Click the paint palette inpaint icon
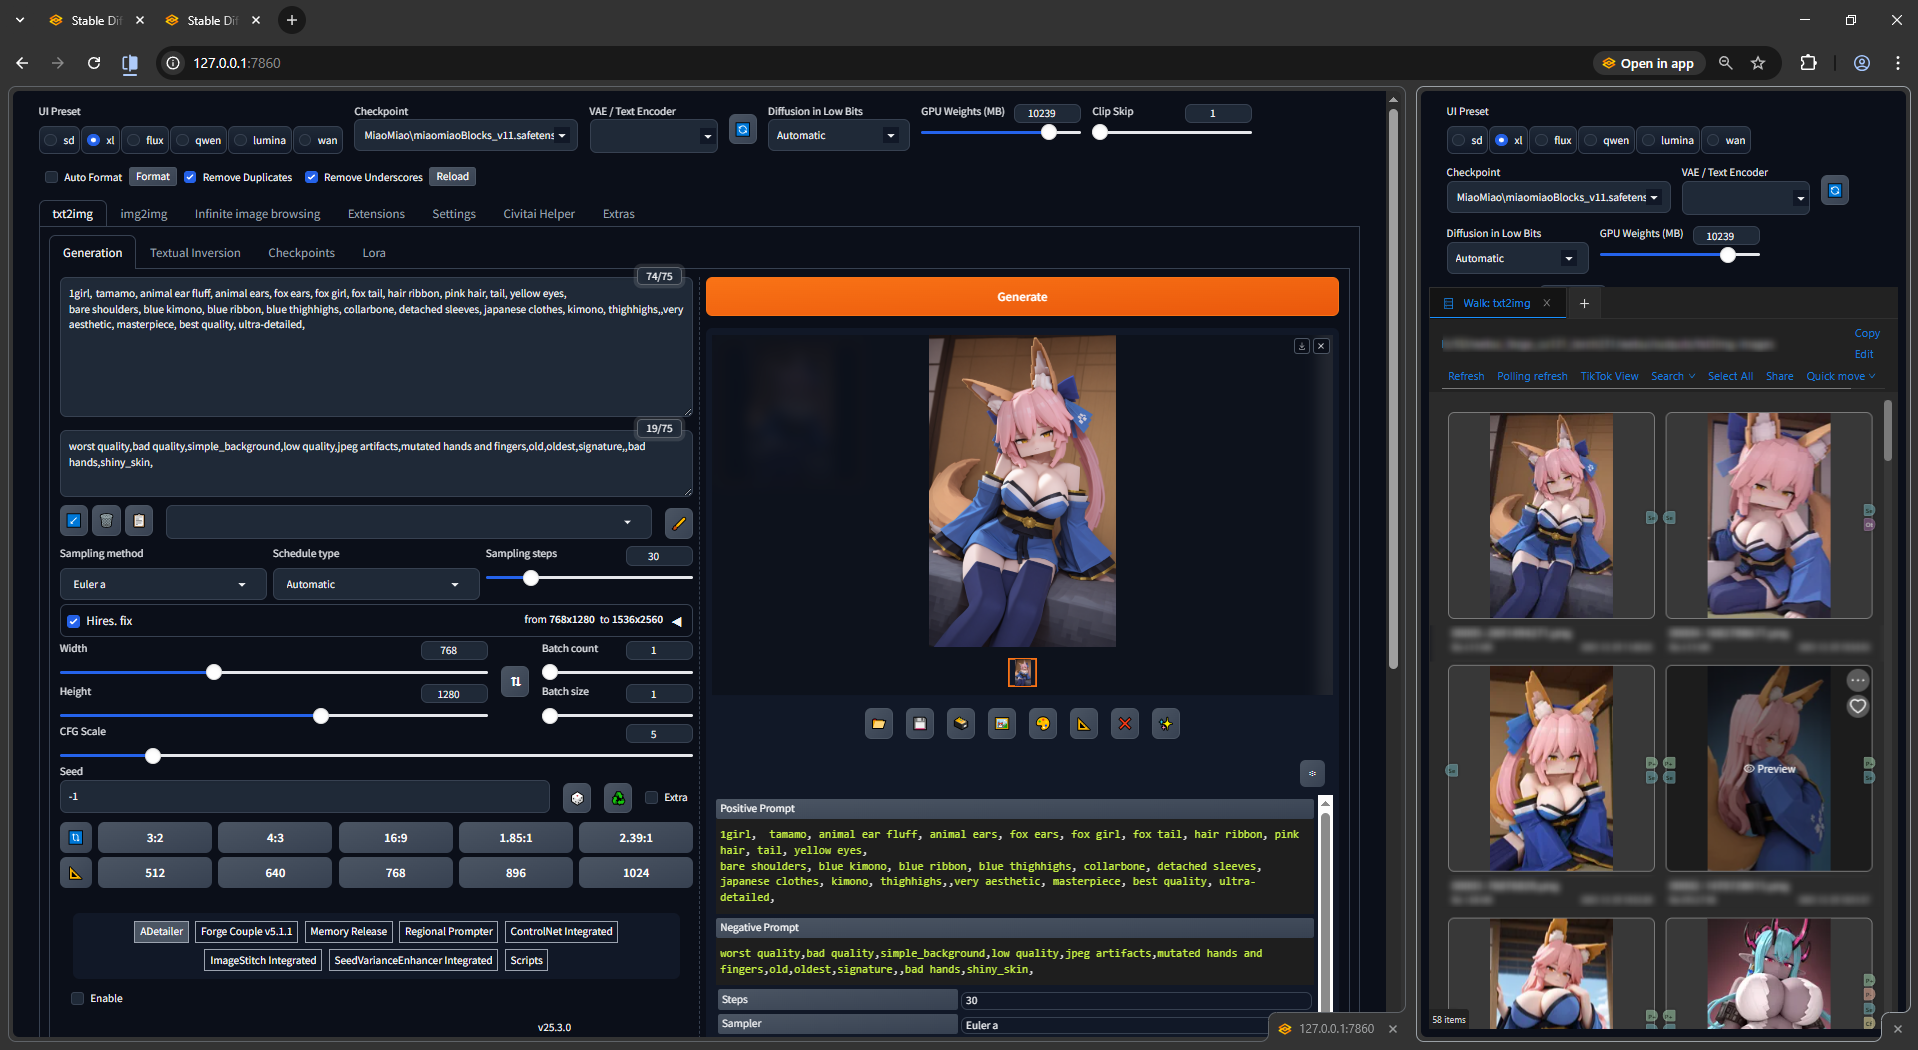Screen dimensions: 1918x1050 1043,724
